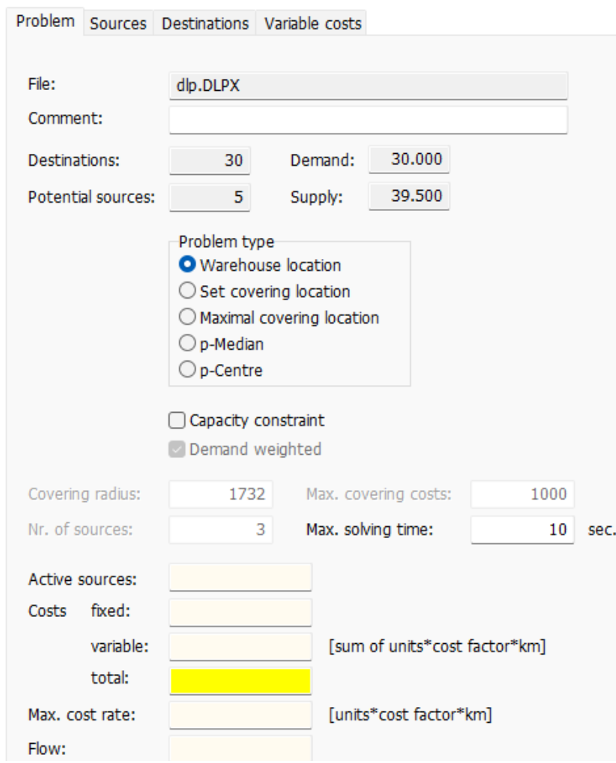Choose the p-Centre problem type
The width and height of the screenshot is (616, 763).
[x=186, y=370]
